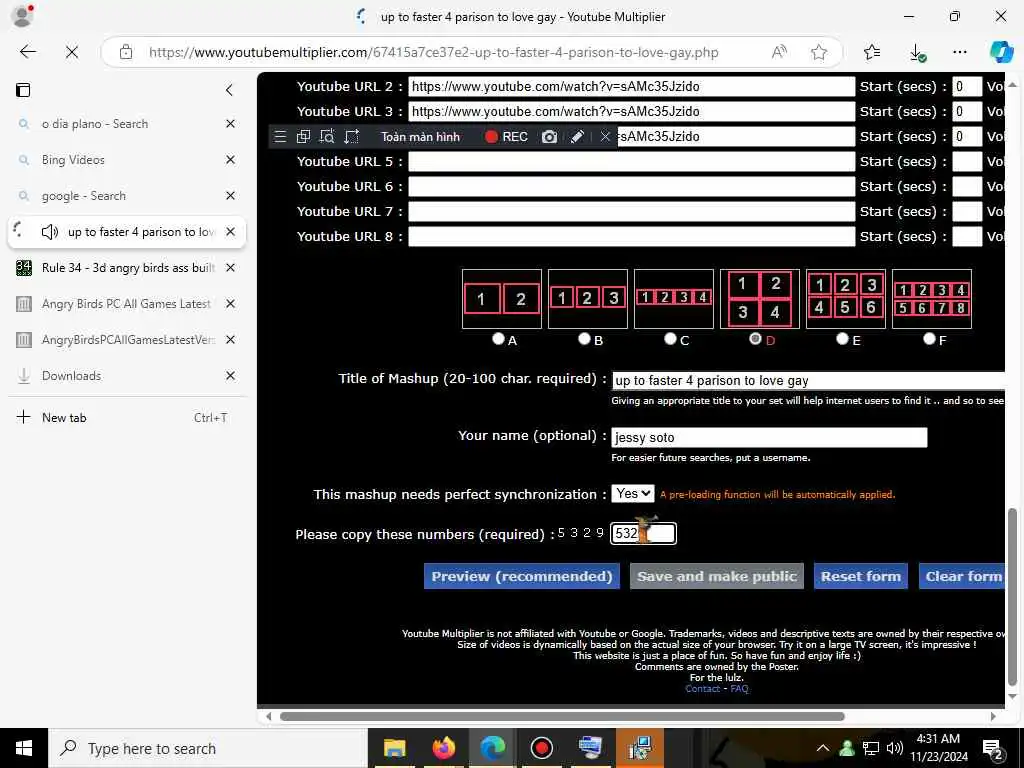Switch to the Downloads tab

(x=127, y=376)
